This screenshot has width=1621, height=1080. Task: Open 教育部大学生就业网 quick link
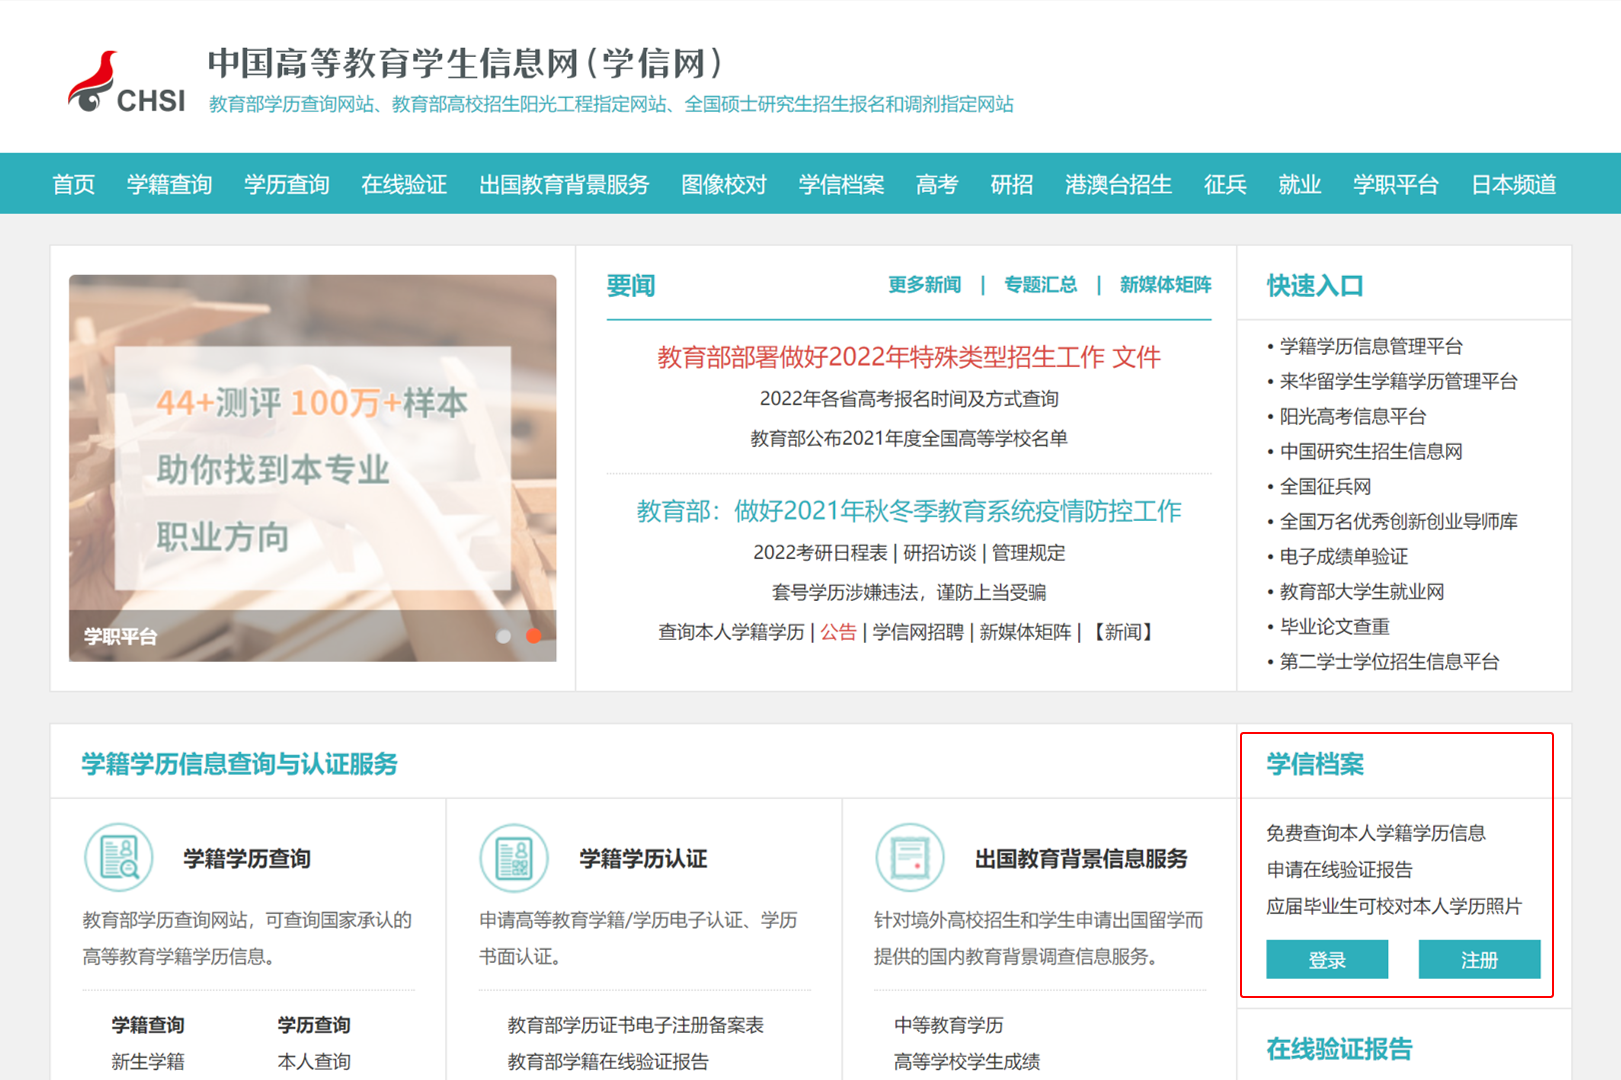(1362, 591)
